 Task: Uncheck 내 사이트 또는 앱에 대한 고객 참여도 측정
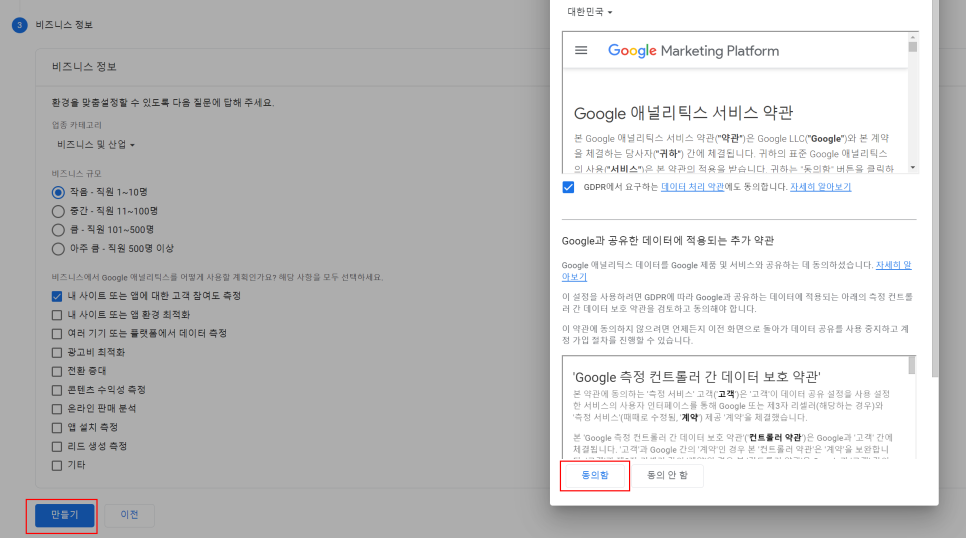(57, 296)
